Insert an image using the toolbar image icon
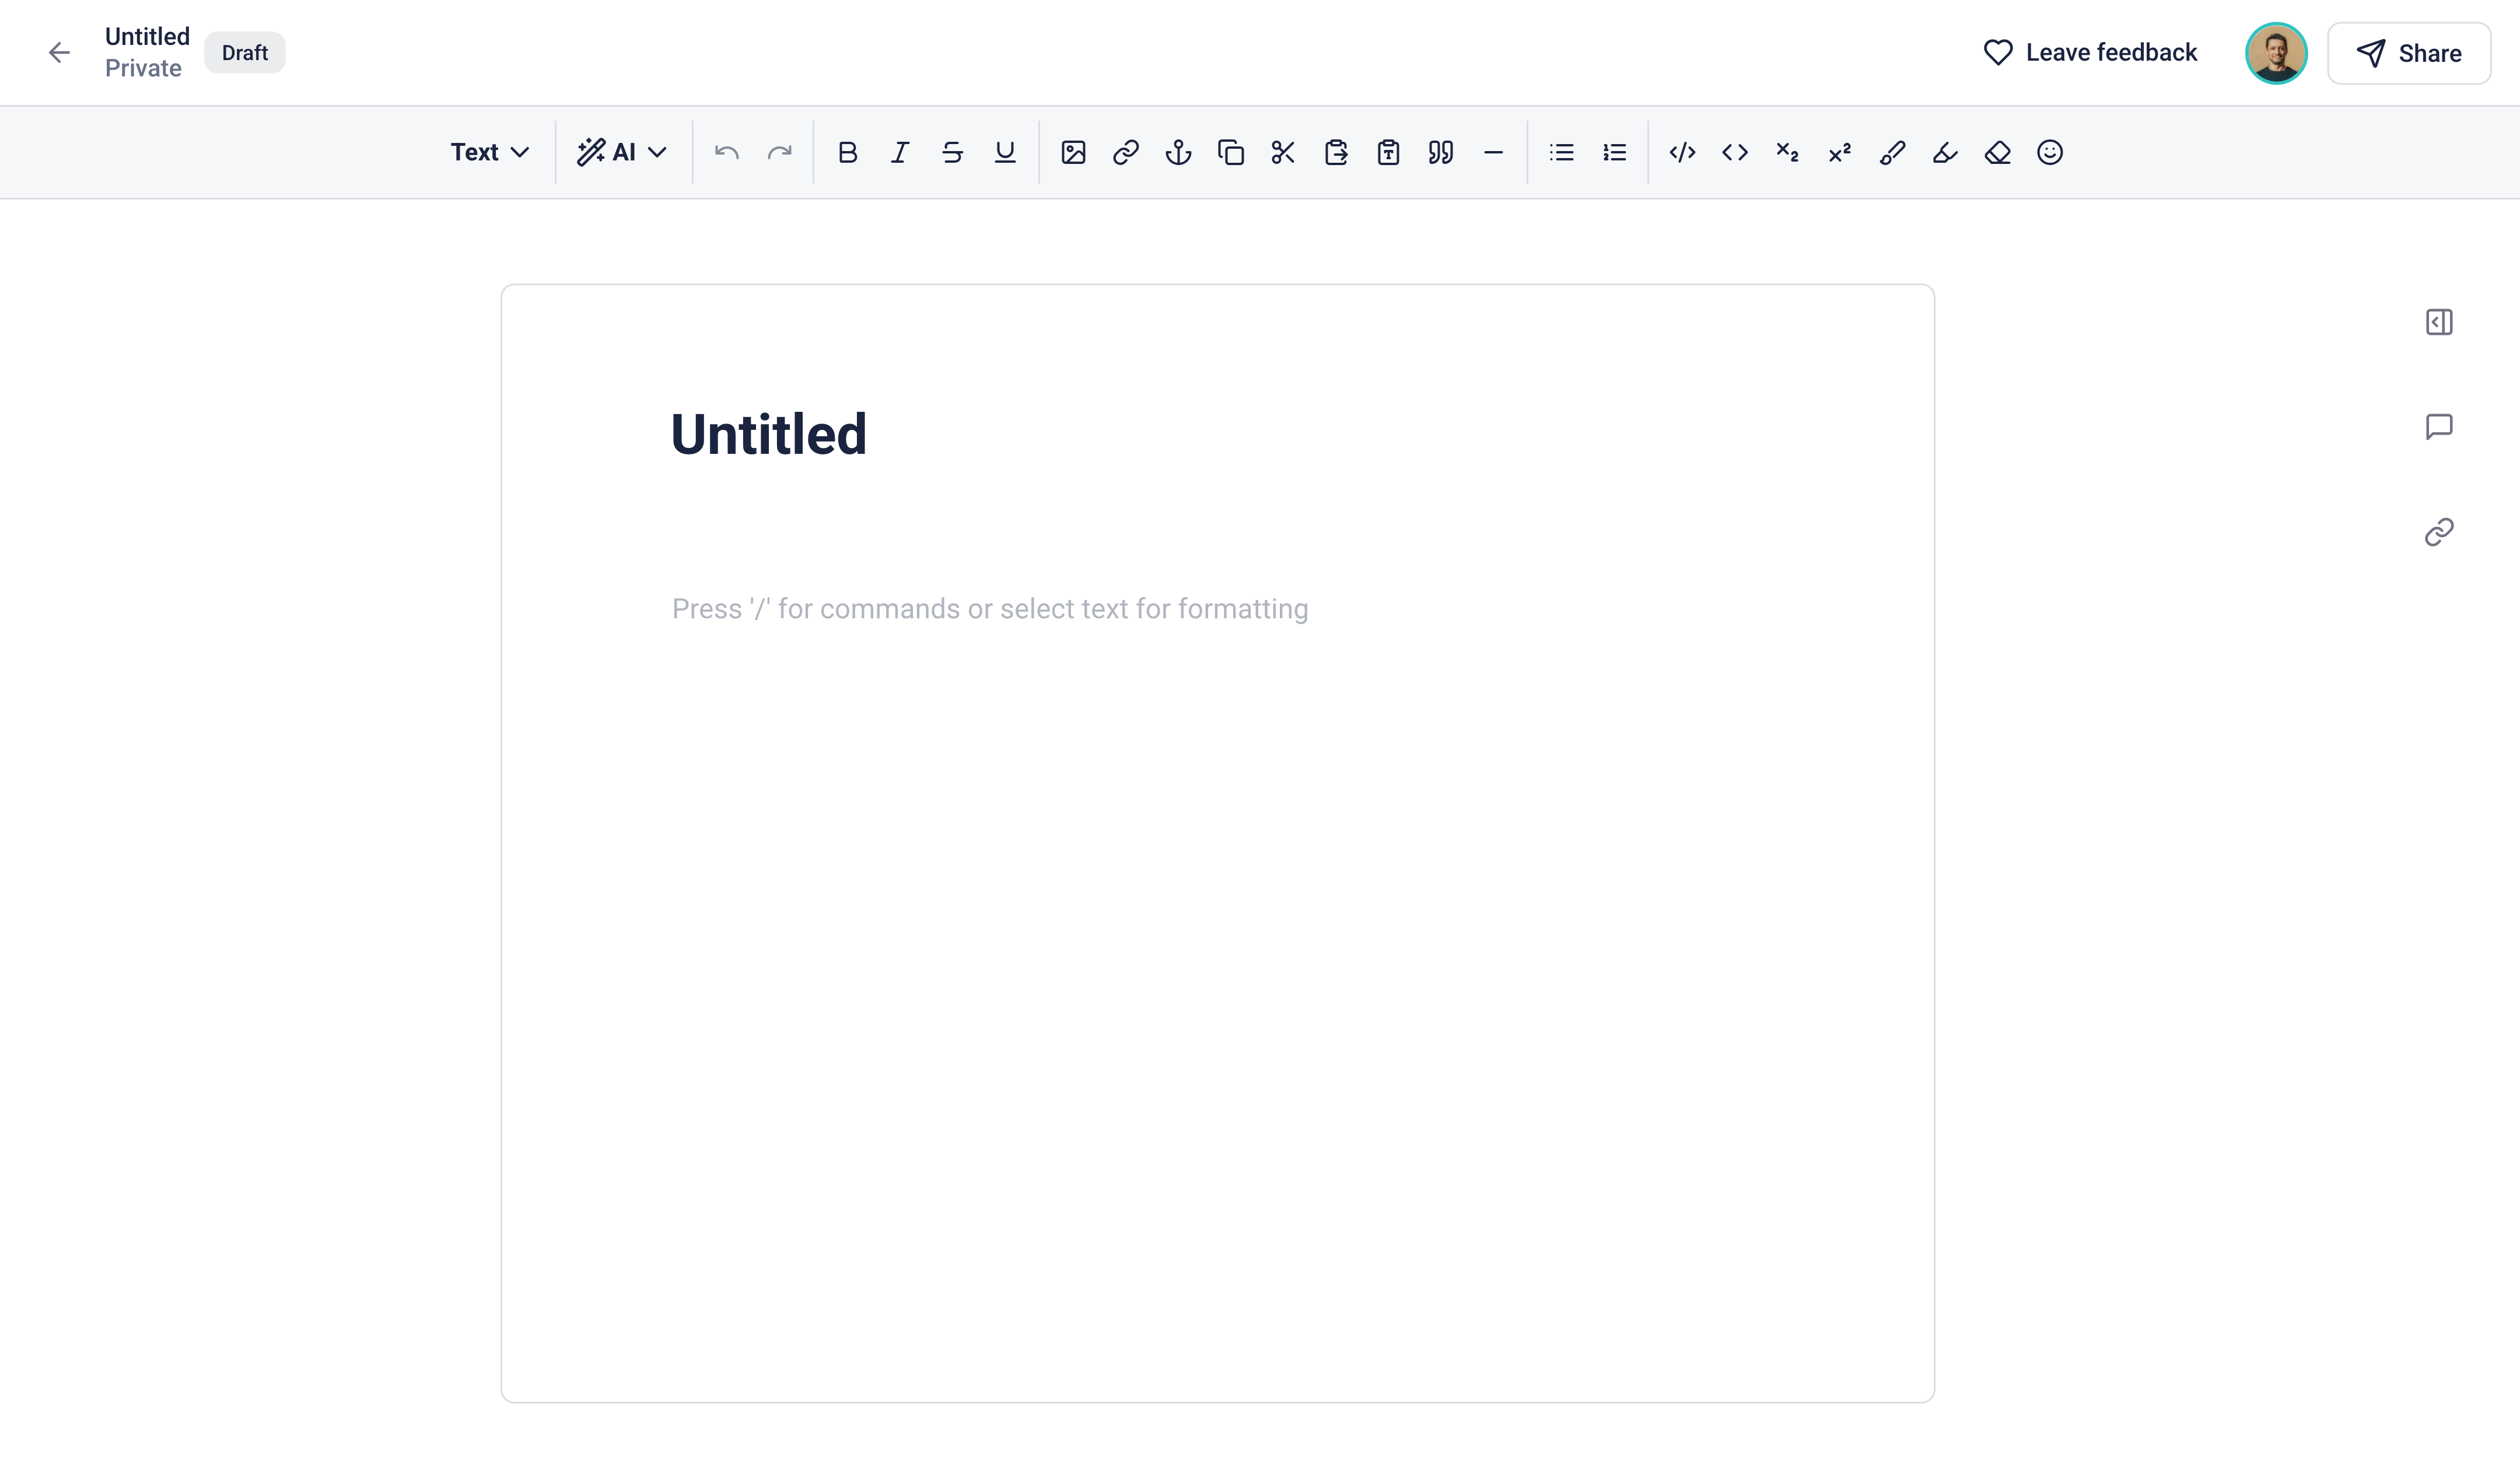2520x1470 pixels. [x=1073, y=152]
